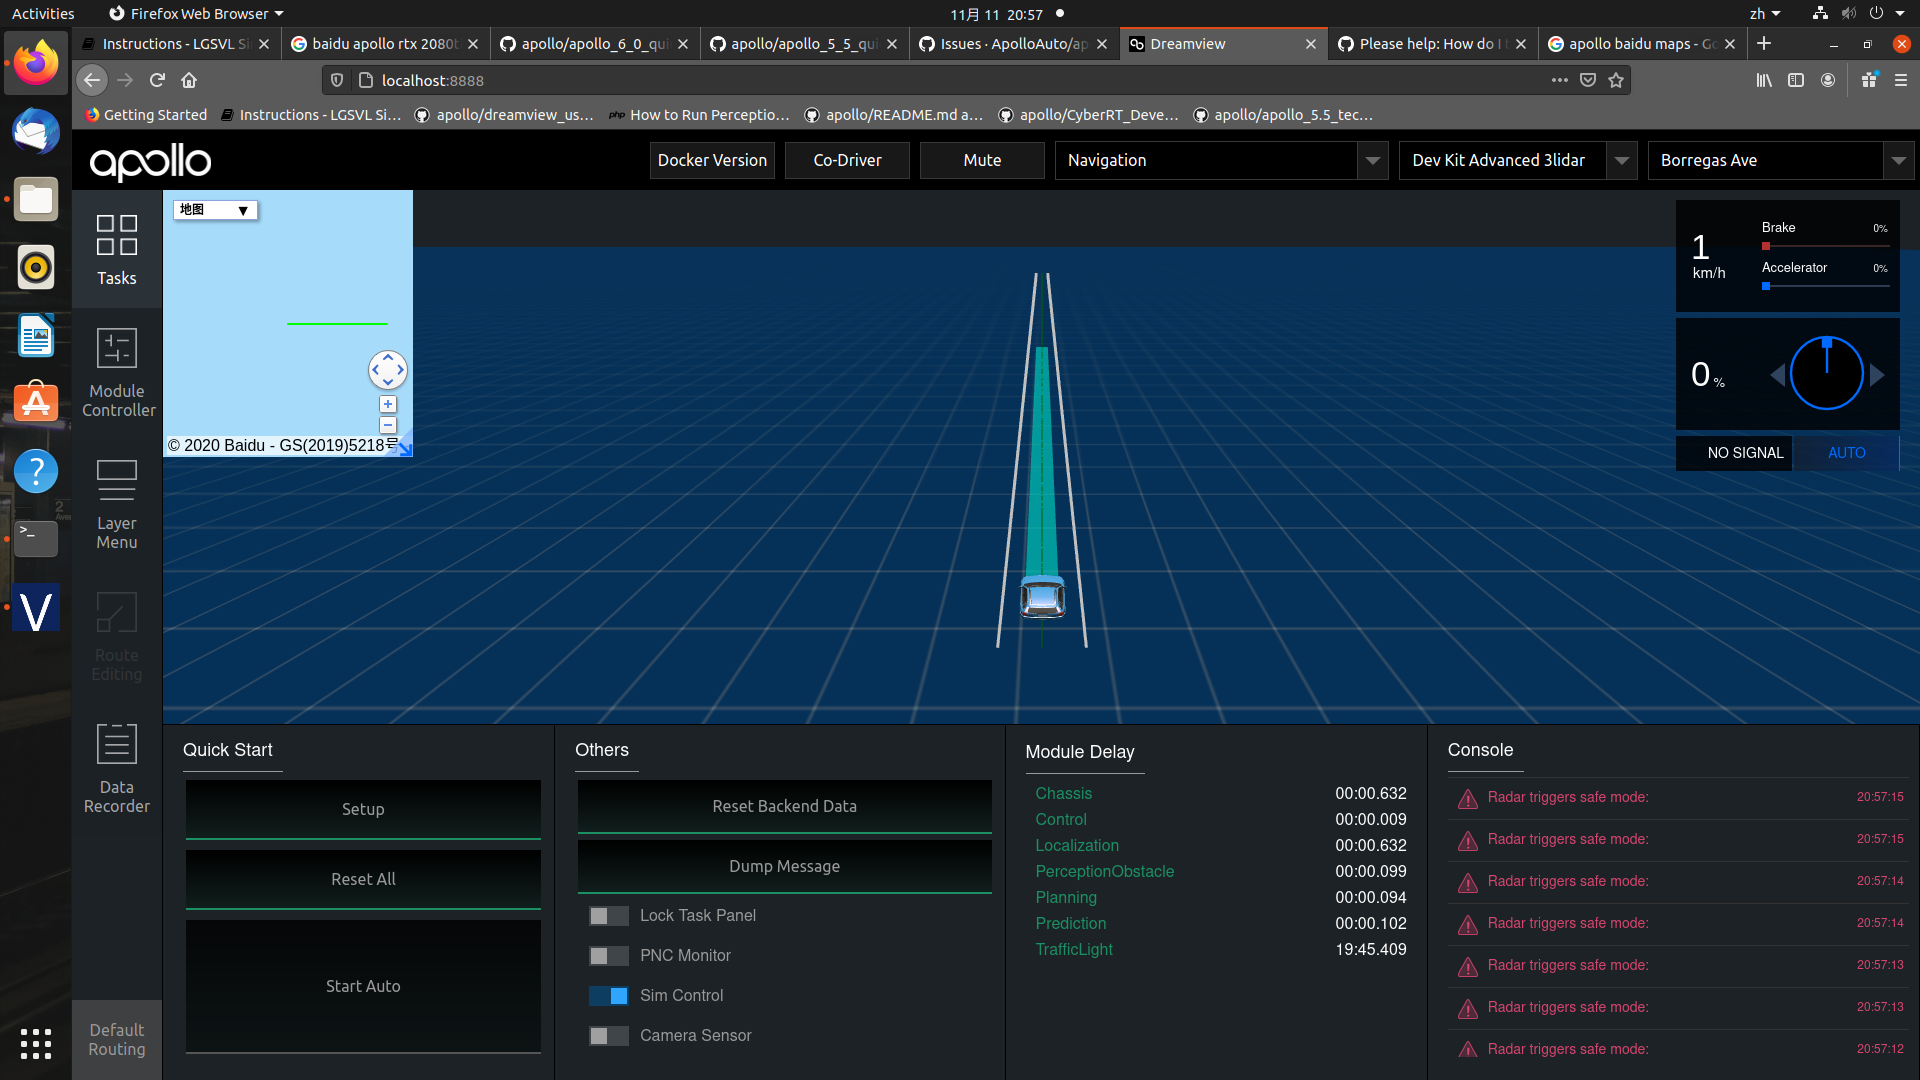Toggle Lock Task Panel switch

tap(608, 916)
